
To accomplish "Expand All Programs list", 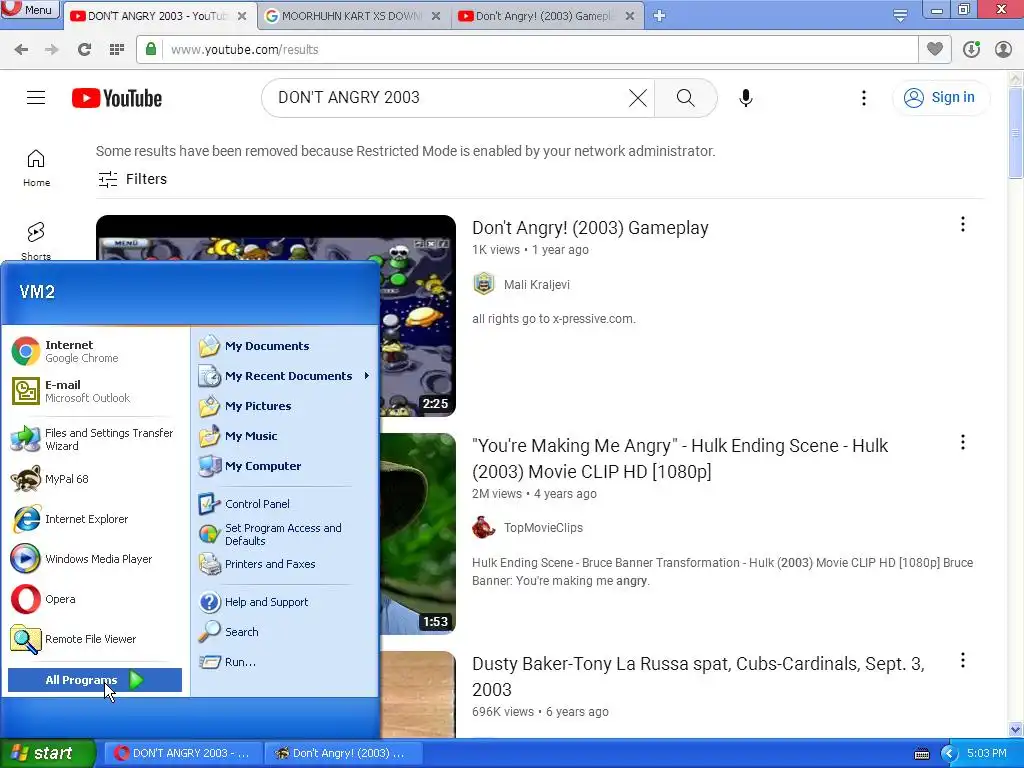I will pos(95,680).
